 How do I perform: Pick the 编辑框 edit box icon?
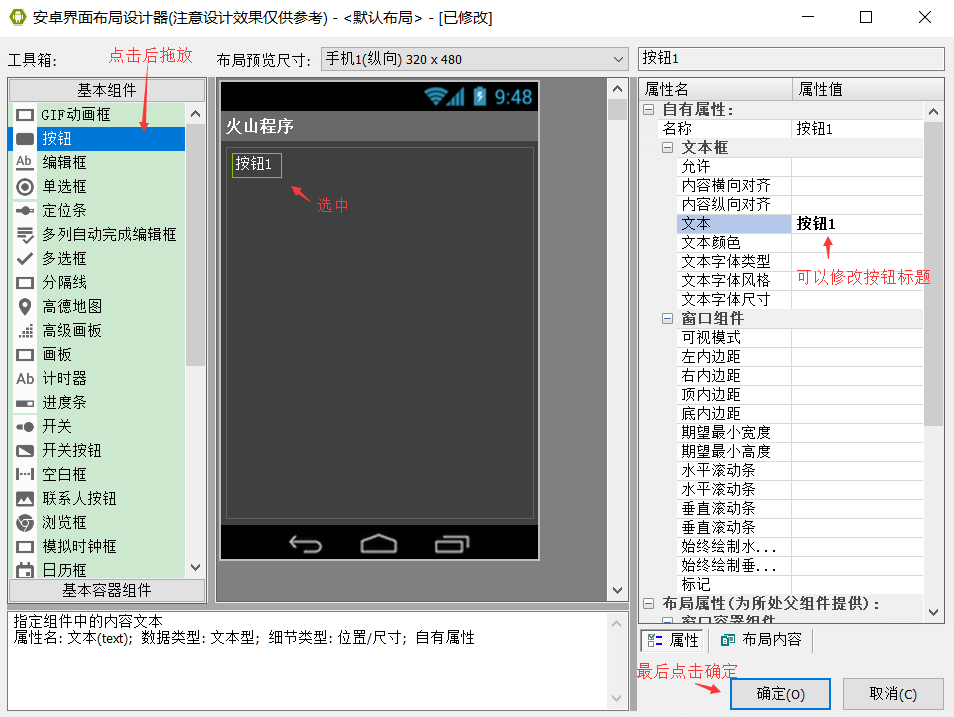(x=25, y=163)
